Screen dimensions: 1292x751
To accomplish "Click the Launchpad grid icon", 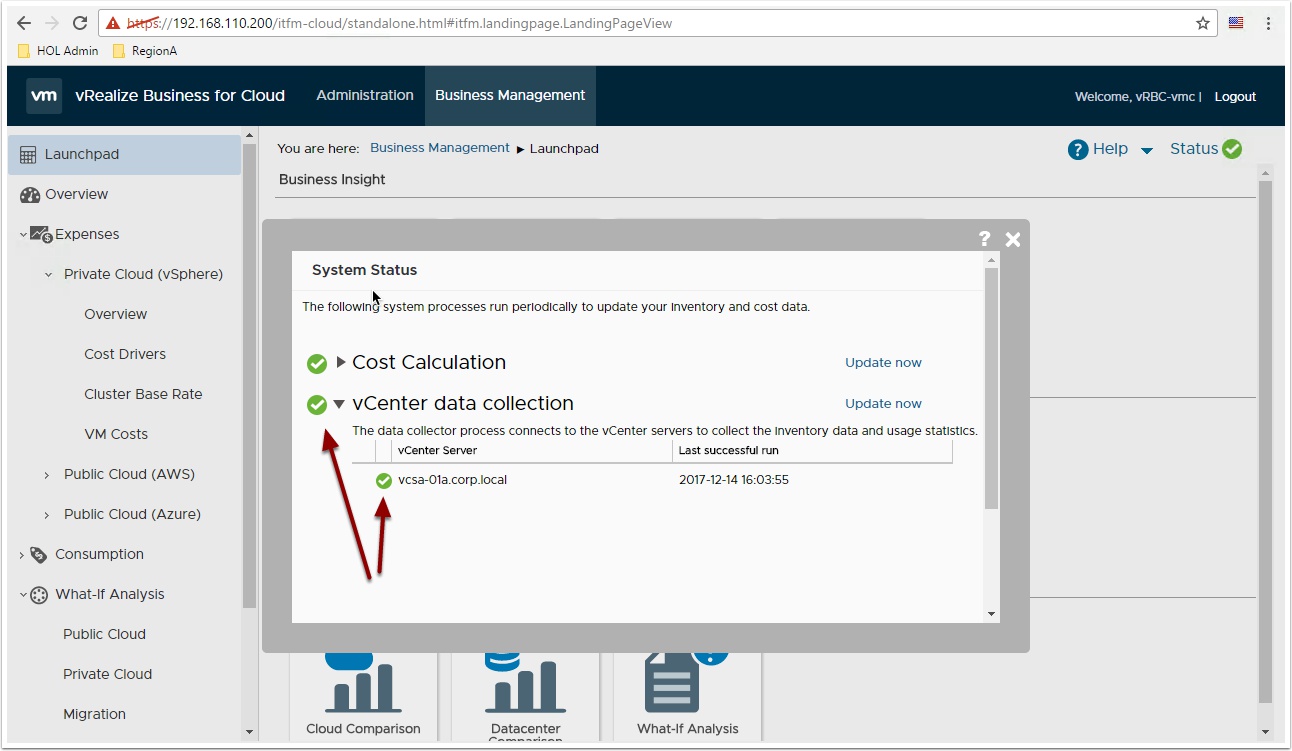I will coord(28,155).
